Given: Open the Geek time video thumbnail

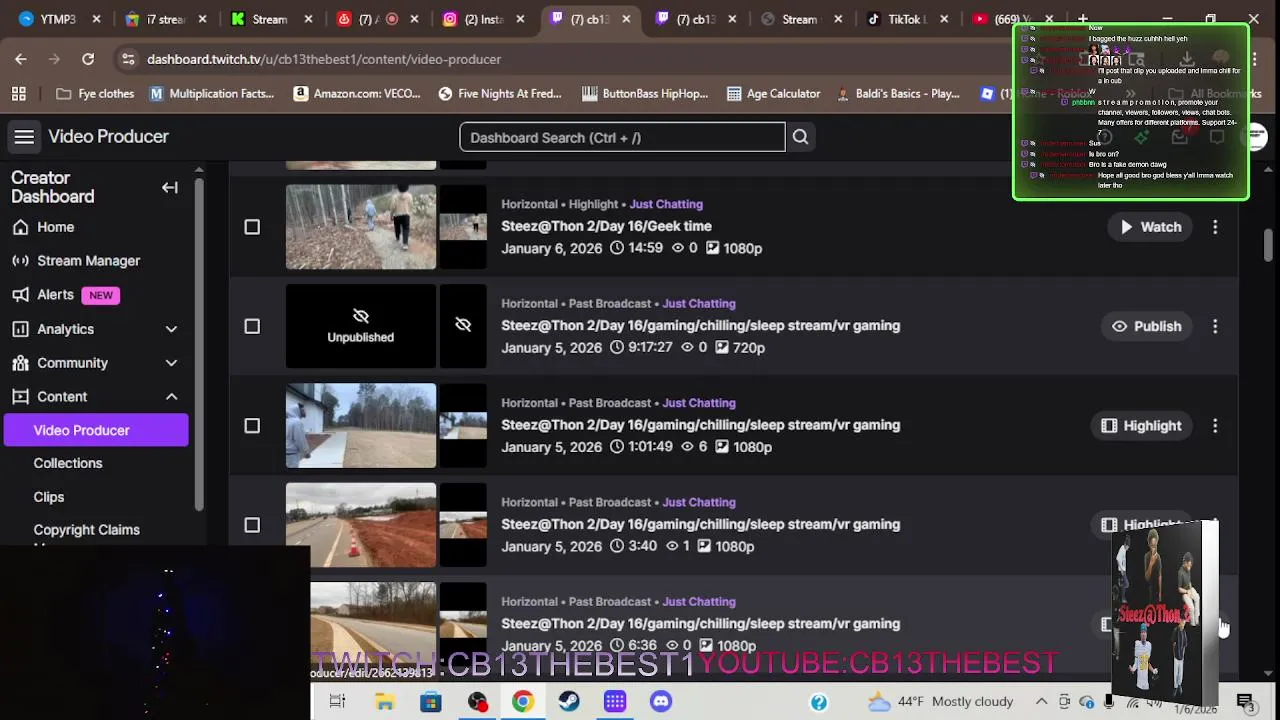Looking at the screenshot, I should (361, 227).
